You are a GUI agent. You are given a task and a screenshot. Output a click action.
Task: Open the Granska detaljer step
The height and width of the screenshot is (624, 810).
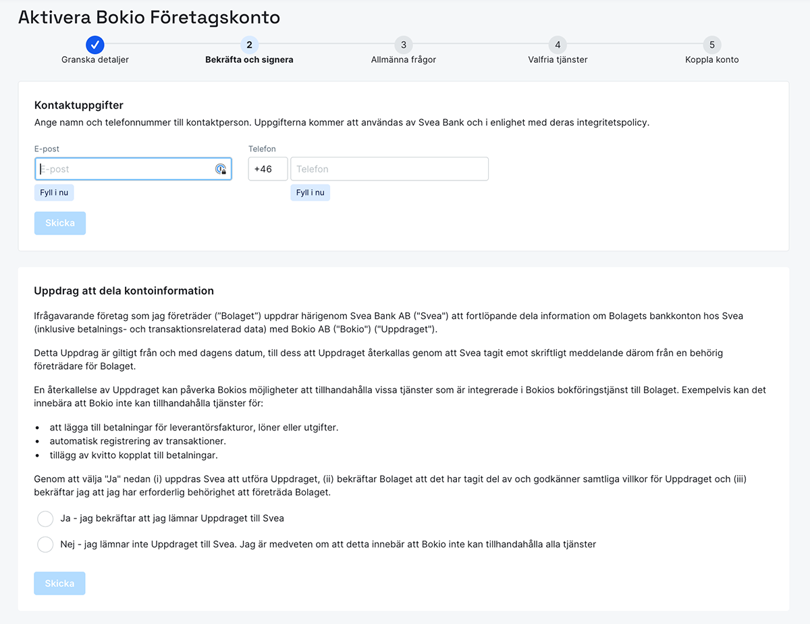coord(95,60)
